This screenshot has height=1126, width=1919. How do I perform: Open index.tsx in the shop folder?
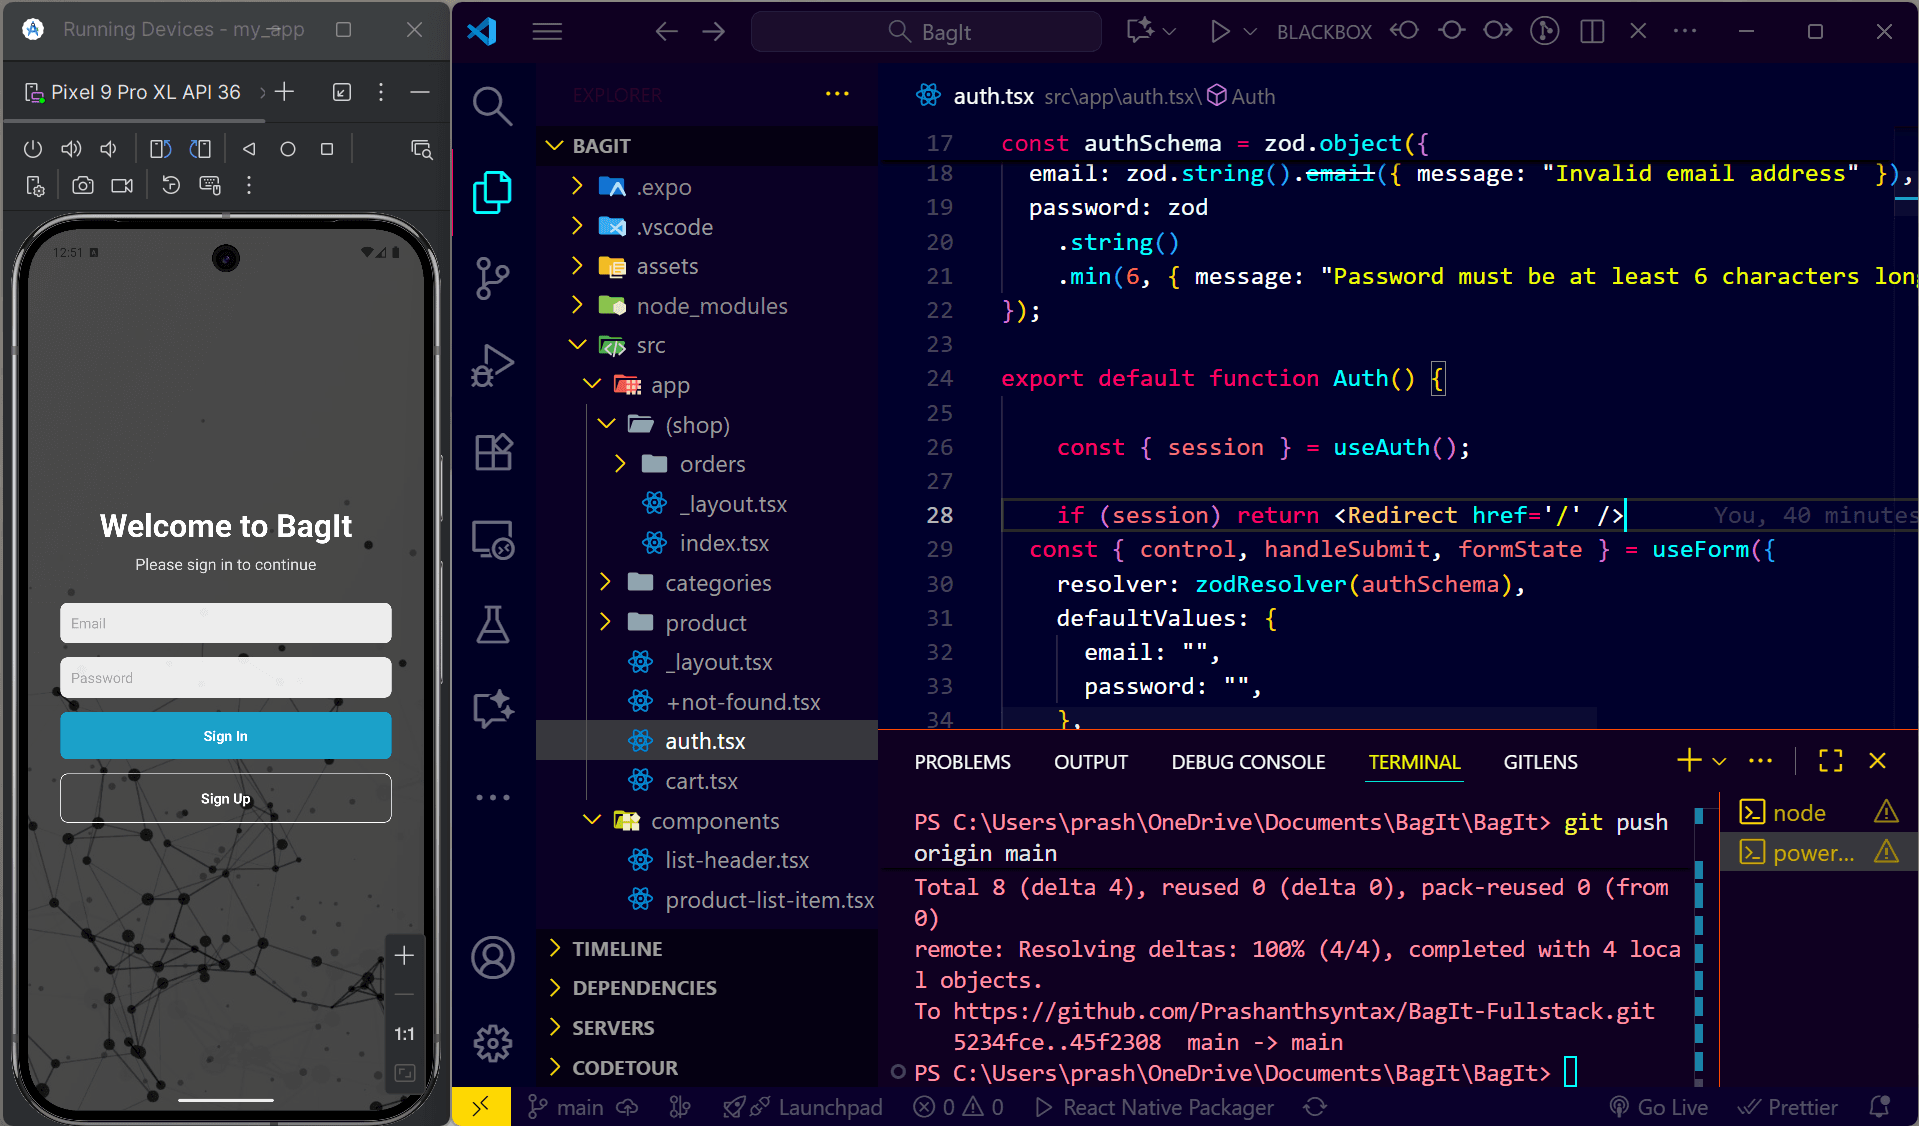coord(707,543)
